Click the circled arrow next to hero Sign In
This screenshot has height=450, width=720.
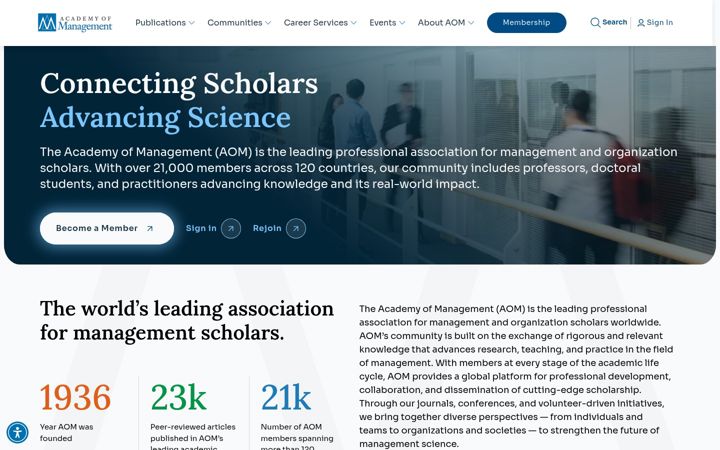(231, 228)
